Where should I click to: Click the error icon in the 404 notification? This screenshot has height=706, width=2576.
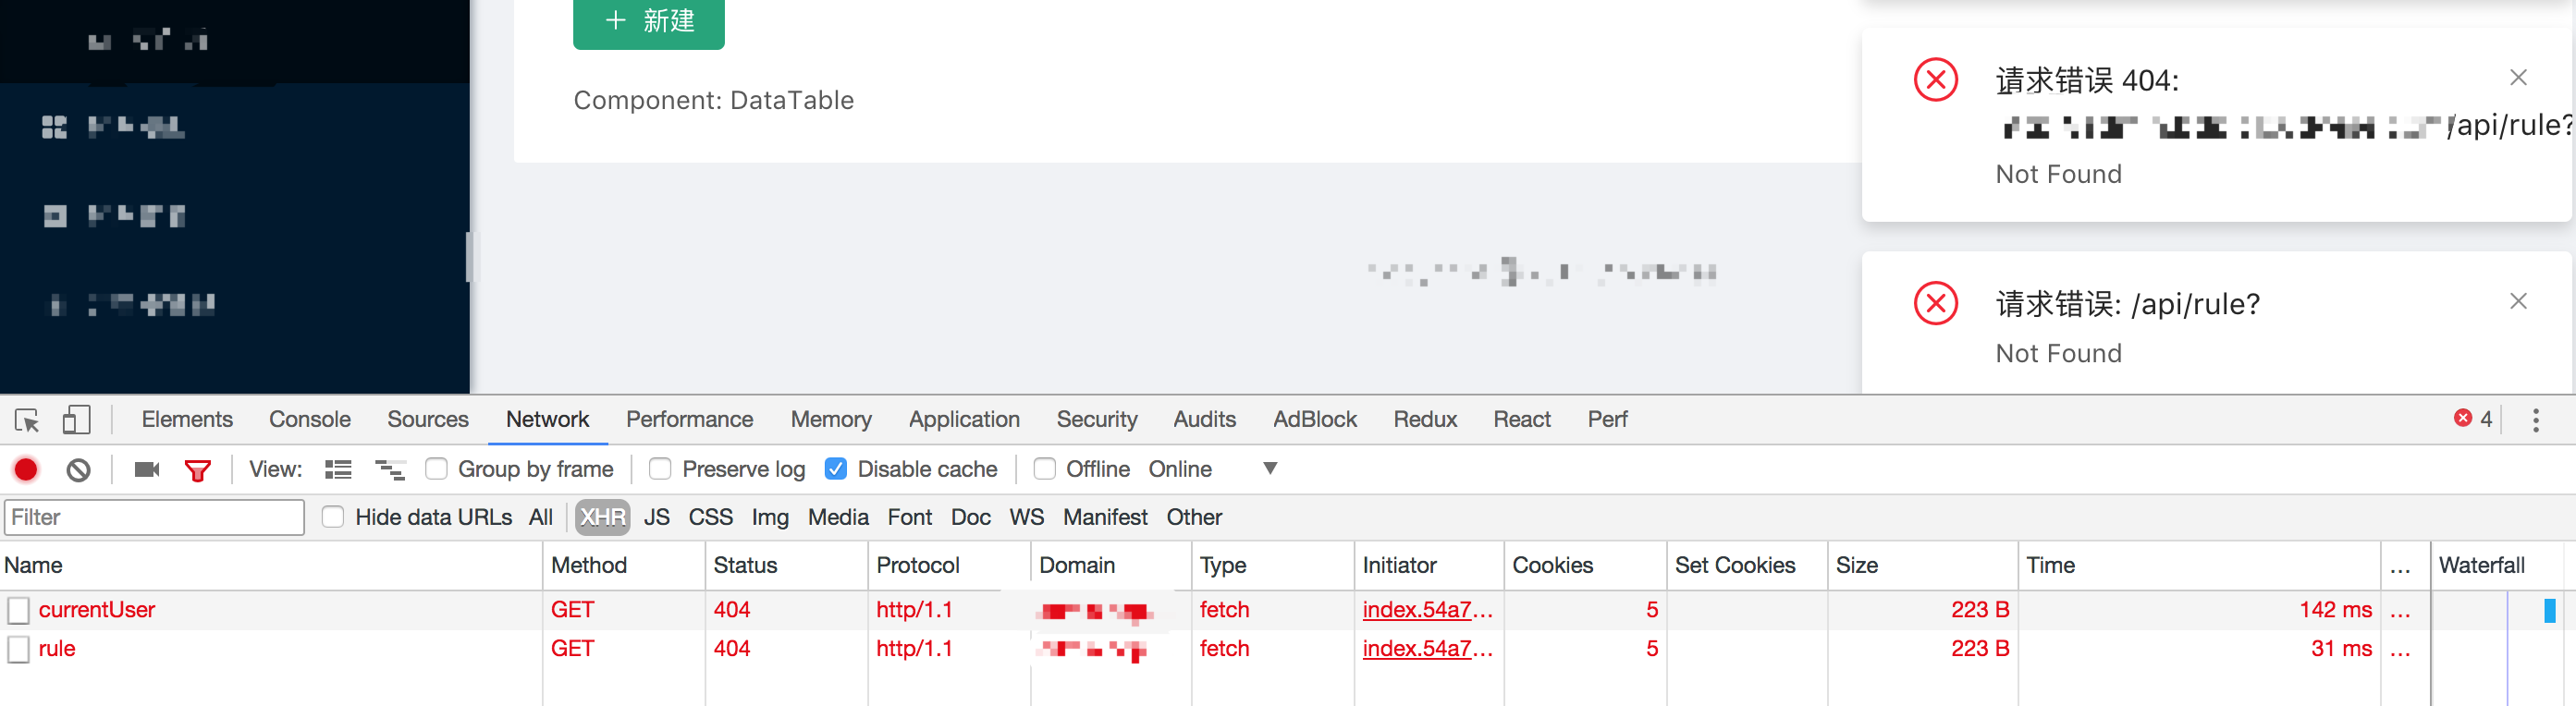(1936, 79)
